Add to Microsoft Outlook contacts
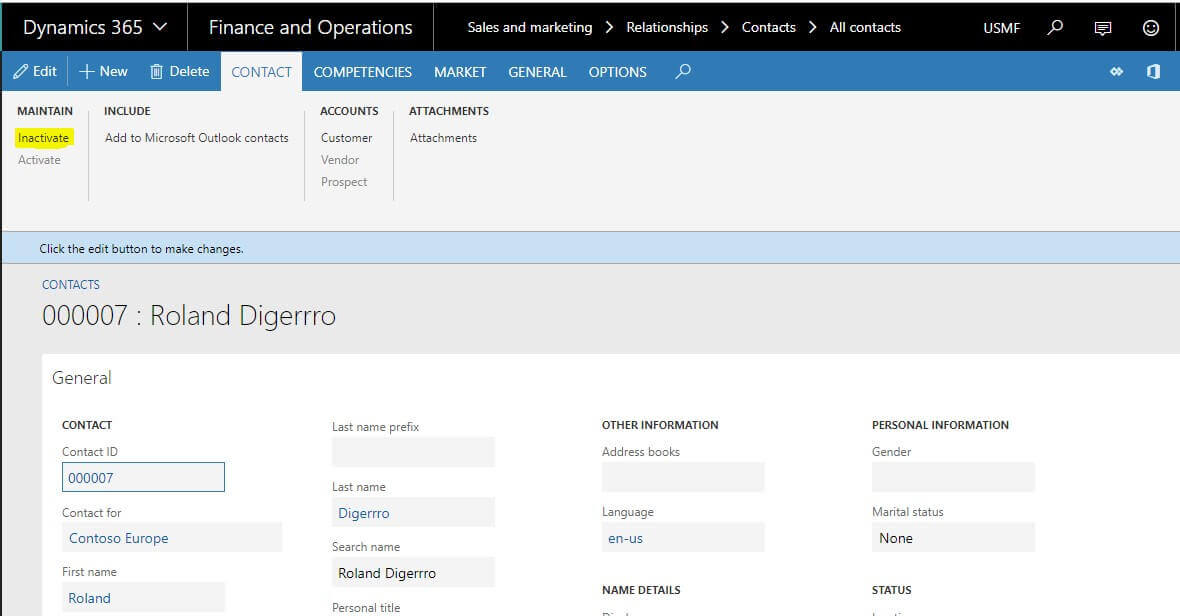 (196, 138)
